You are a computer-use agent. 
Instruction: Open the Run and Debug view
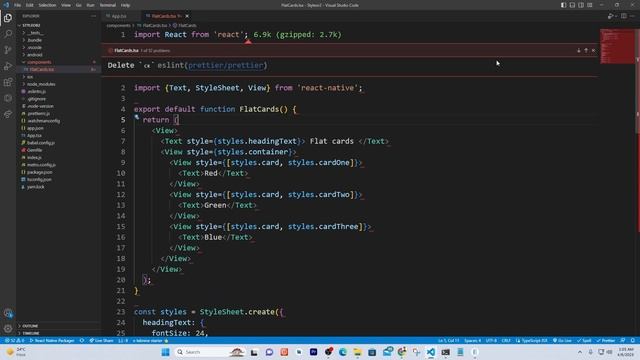[8, 66]
